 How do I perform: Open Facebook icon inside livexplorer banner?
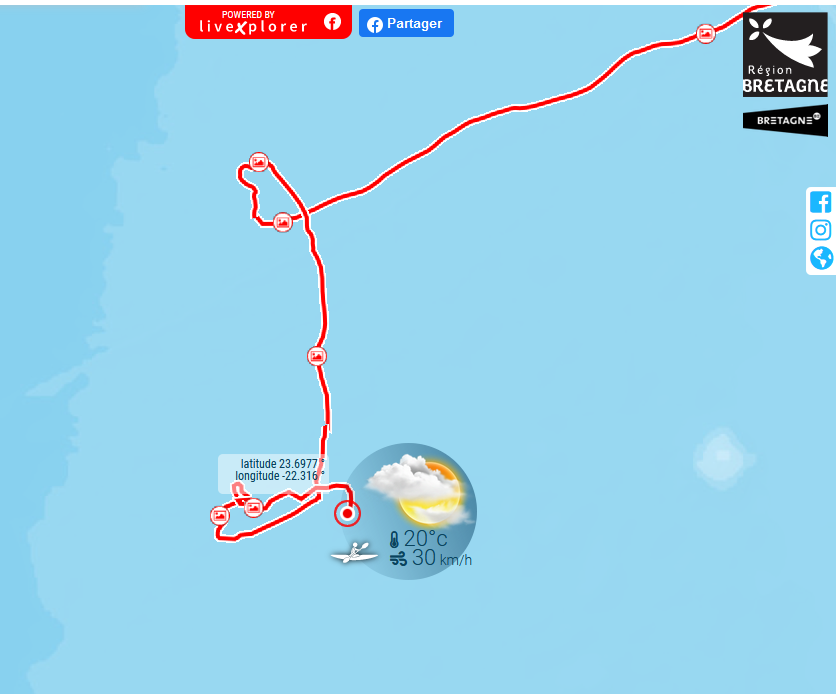pos(332,22)
